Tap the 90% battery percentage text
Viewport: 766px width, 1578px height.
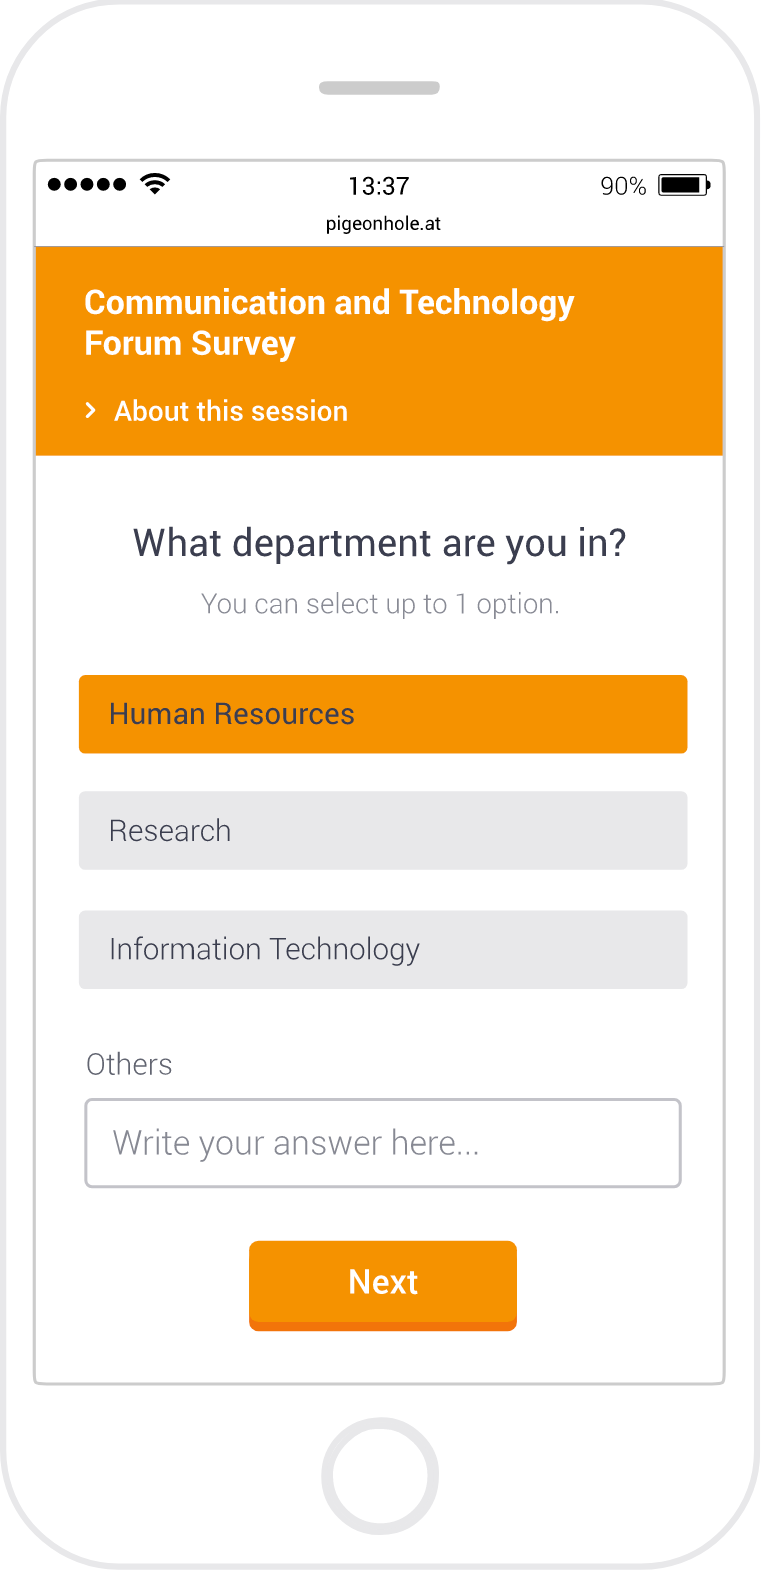click(623, 186)
